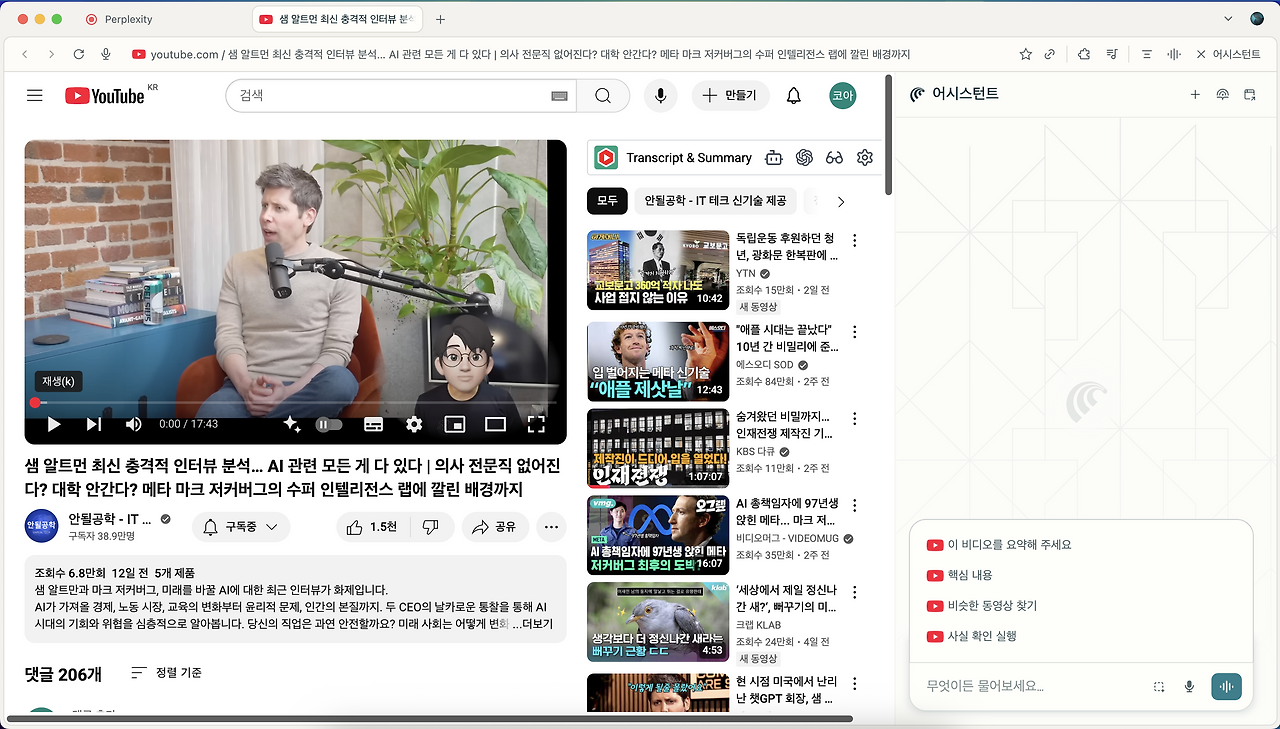This screenshot has width=1280, height=729.
Task: Dislike the video with thumbs down
Action: pos(431,527)
